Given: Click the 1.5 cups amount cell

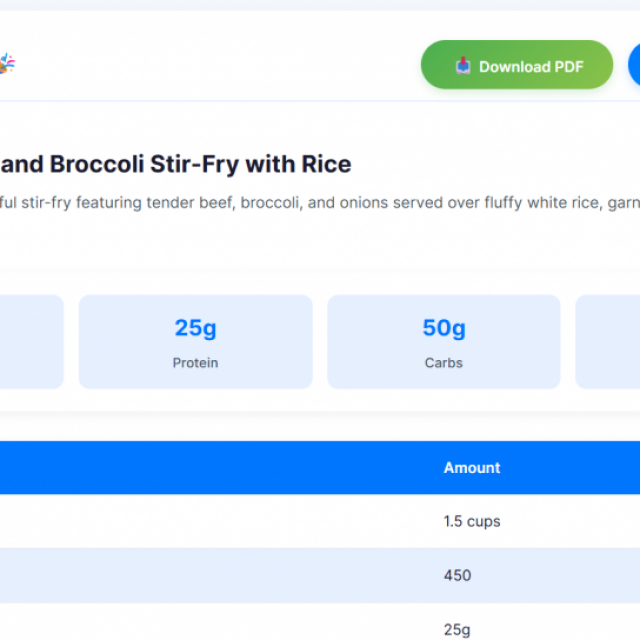Looking at the screenshot, I should click(472, 521).
